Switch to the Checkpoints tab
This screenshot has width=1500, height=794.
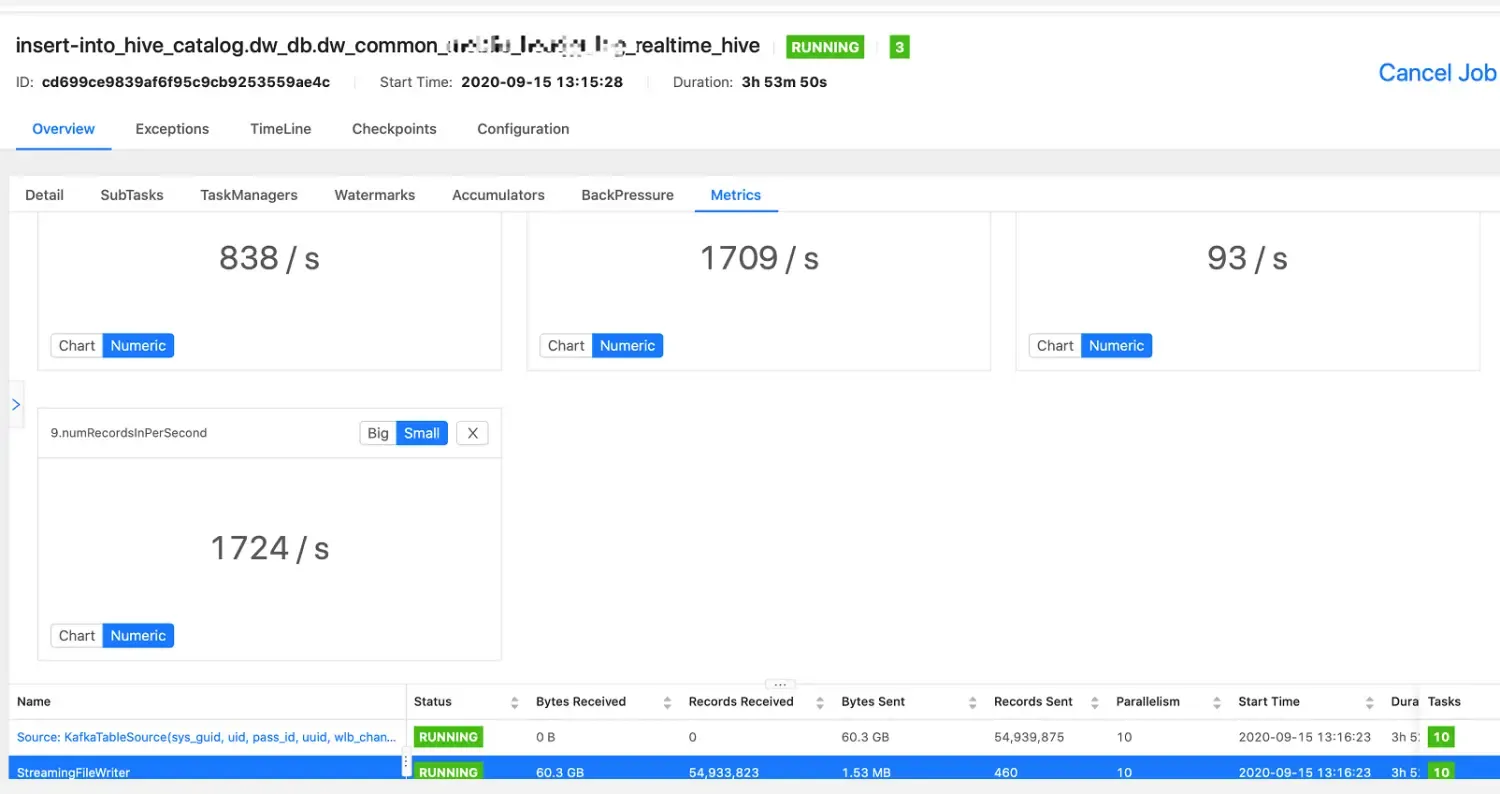tap(394, 129)
